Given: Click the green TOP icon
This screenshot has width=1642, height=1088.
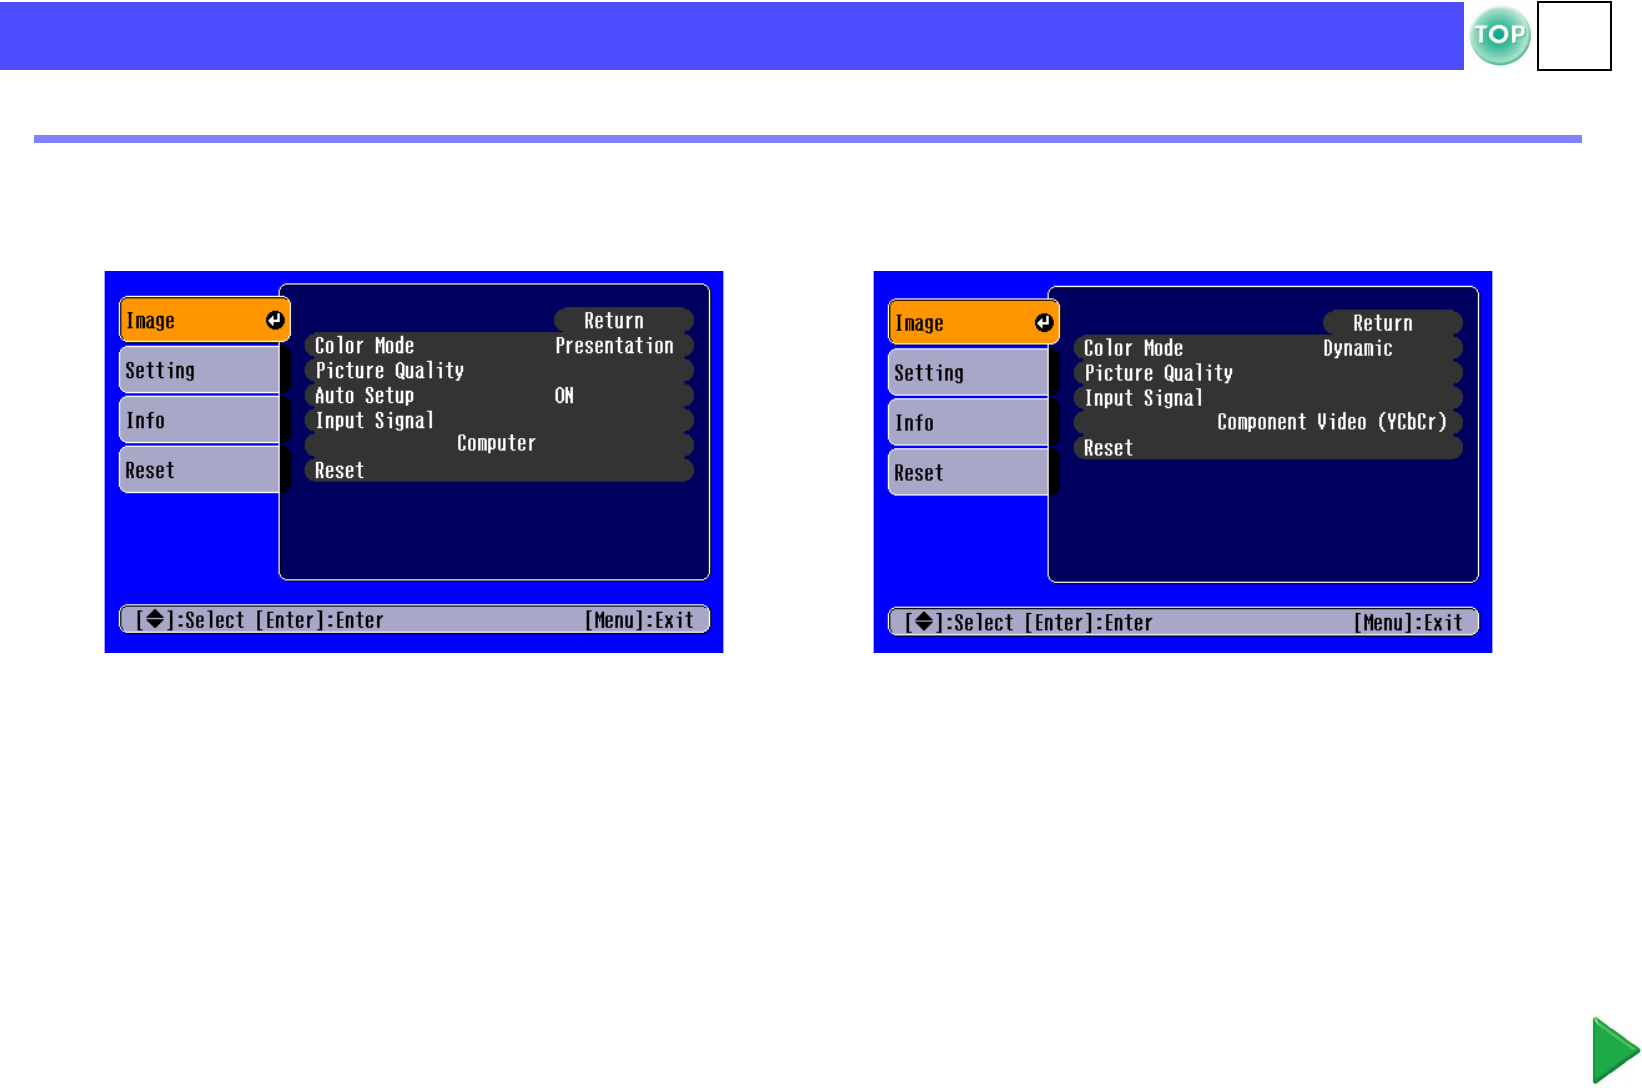Looking at the screenshot, I should 1500,36.
